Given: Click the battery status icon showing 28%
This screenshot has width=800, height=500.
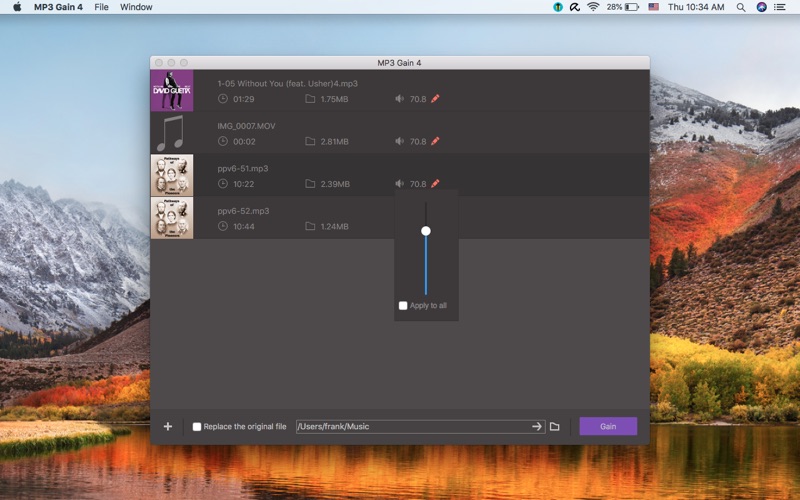Looking at the screenshot, I should pos(632,7).
